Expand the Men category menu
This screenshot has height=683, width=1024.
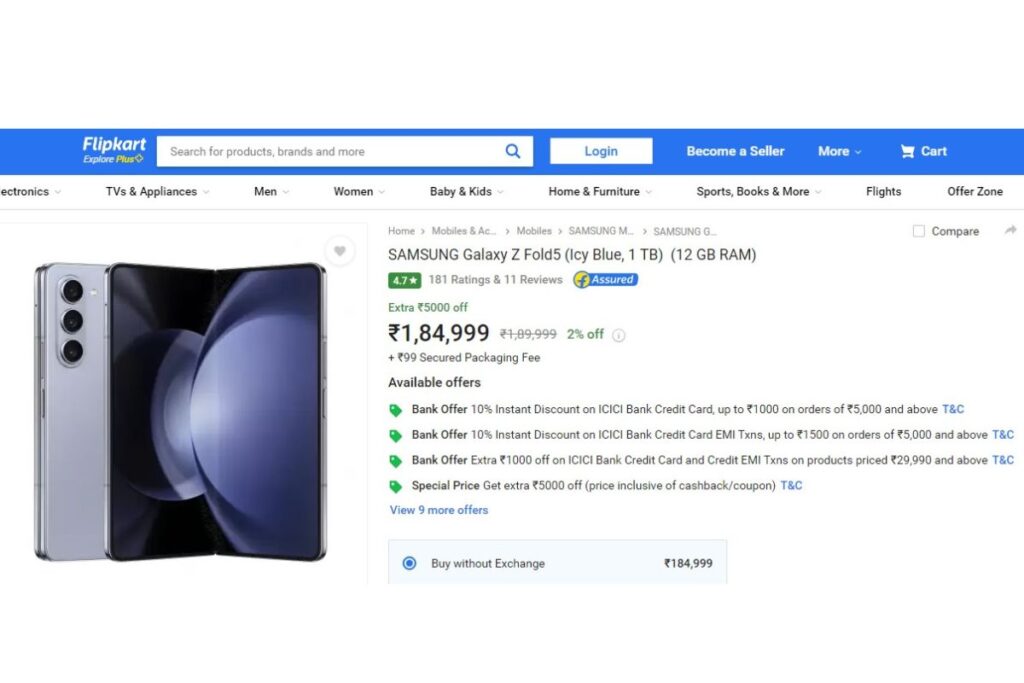(271, 191)
